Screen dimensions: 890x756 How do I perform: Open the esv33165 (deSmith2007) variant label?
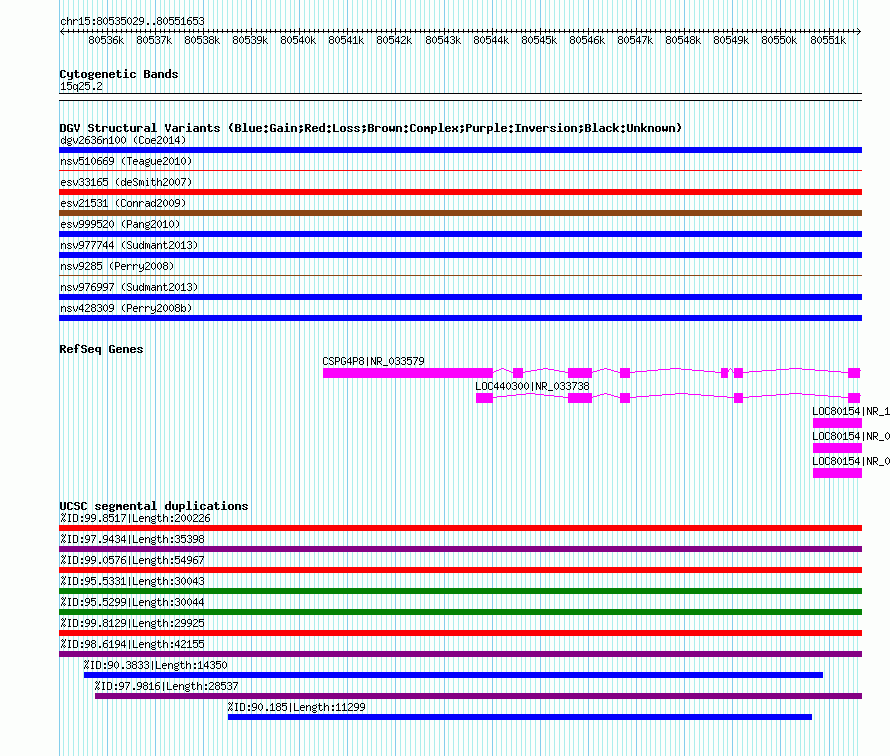tap(126, 182)
